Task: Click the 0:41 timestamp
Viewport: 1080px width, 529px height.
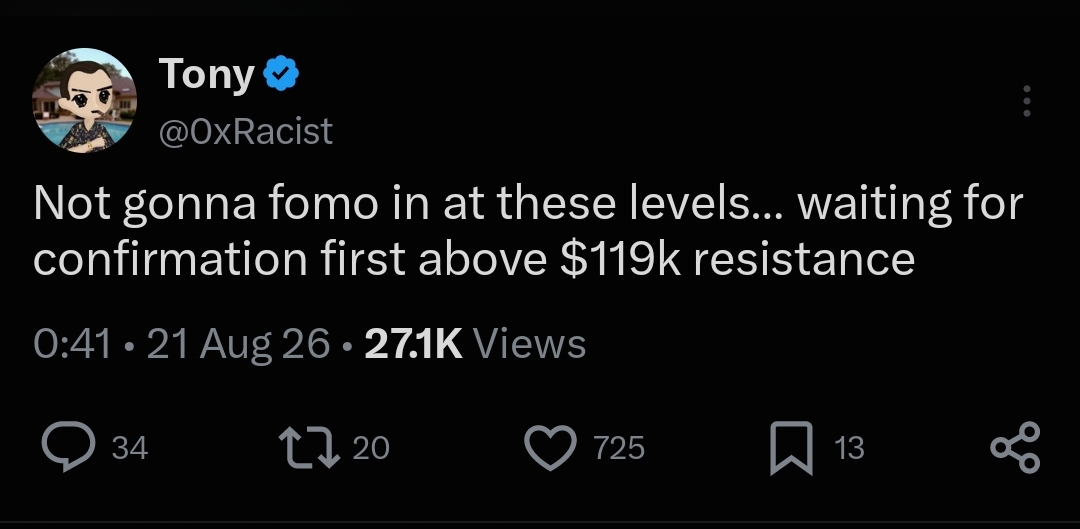Action: [x=72, y=344]
